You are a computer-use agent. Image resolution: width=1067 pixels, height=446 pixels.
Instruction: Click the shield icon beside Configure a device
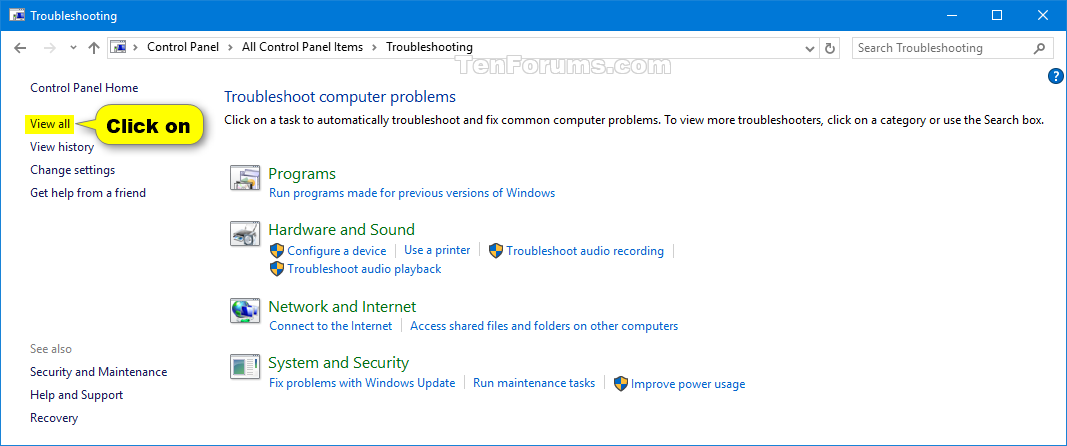[x=277, y=251]
